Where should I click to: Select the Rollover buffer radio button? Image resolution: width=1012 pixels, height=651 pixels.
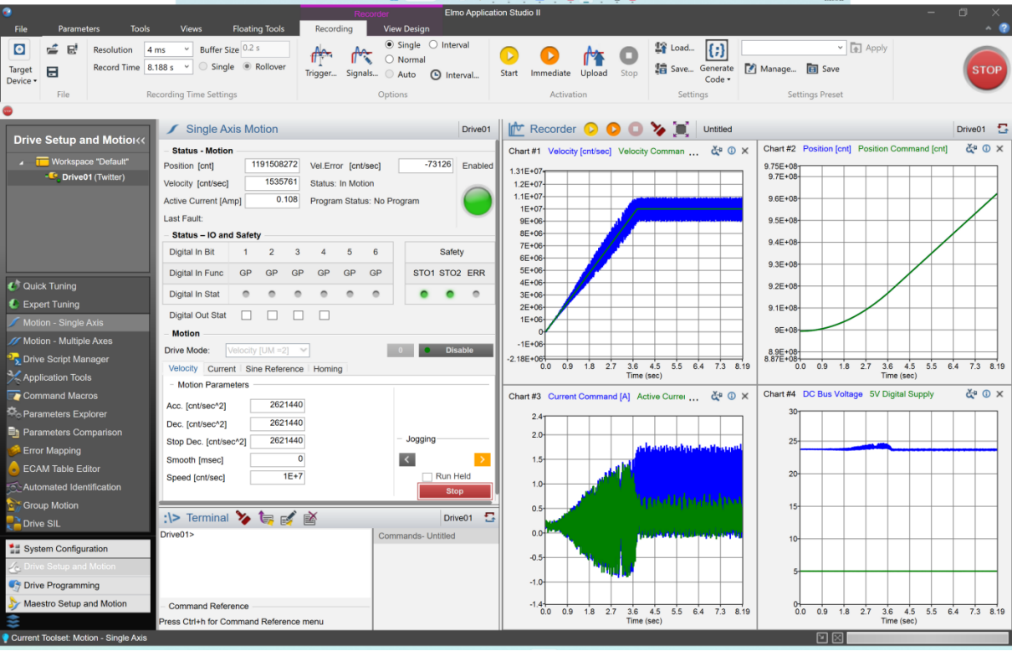[247, 66]
